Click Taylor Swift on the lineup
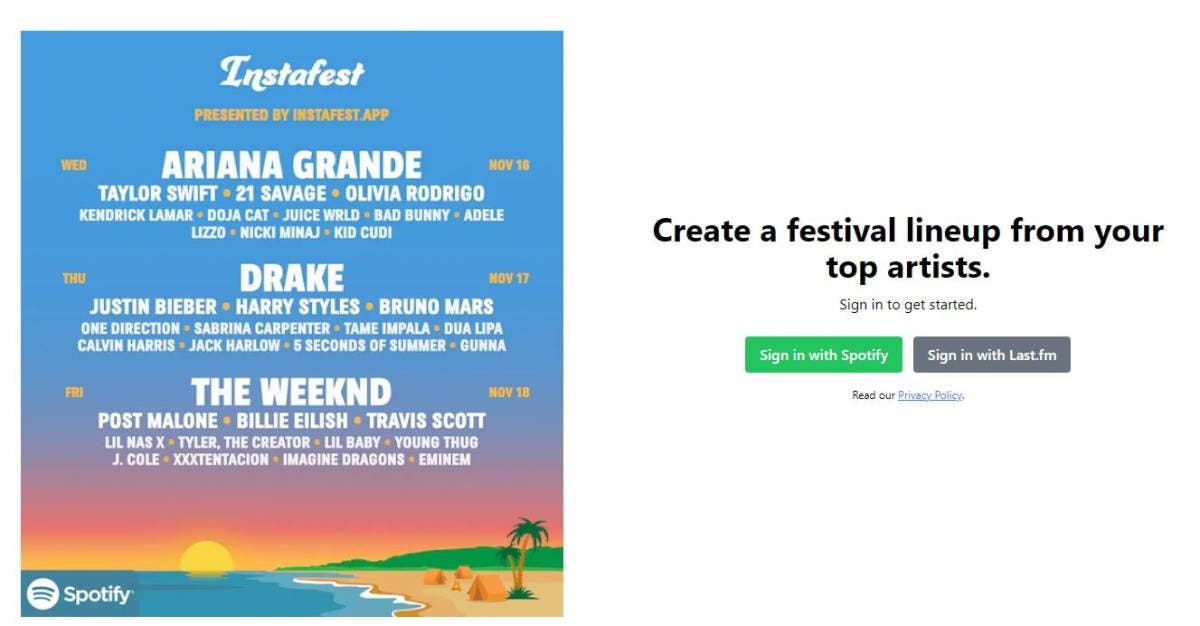The width and height of the screenshot is (1200, 626). coord(158,194)
